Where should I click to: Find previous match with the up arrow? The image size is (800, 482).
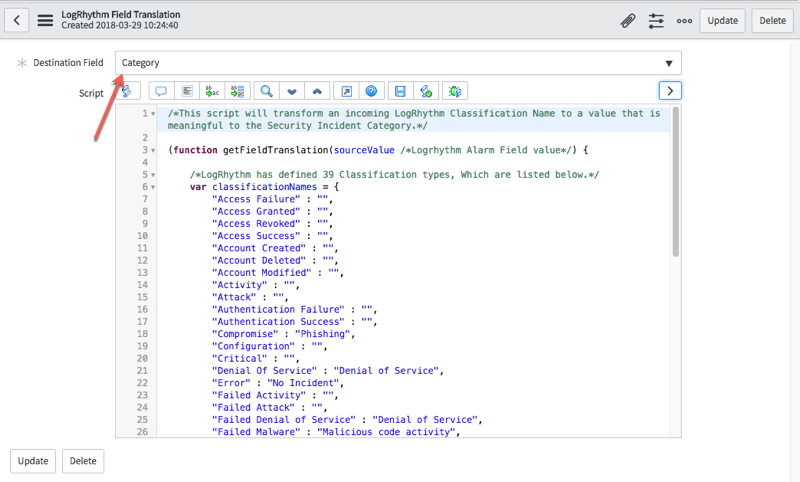coord(317,91)
